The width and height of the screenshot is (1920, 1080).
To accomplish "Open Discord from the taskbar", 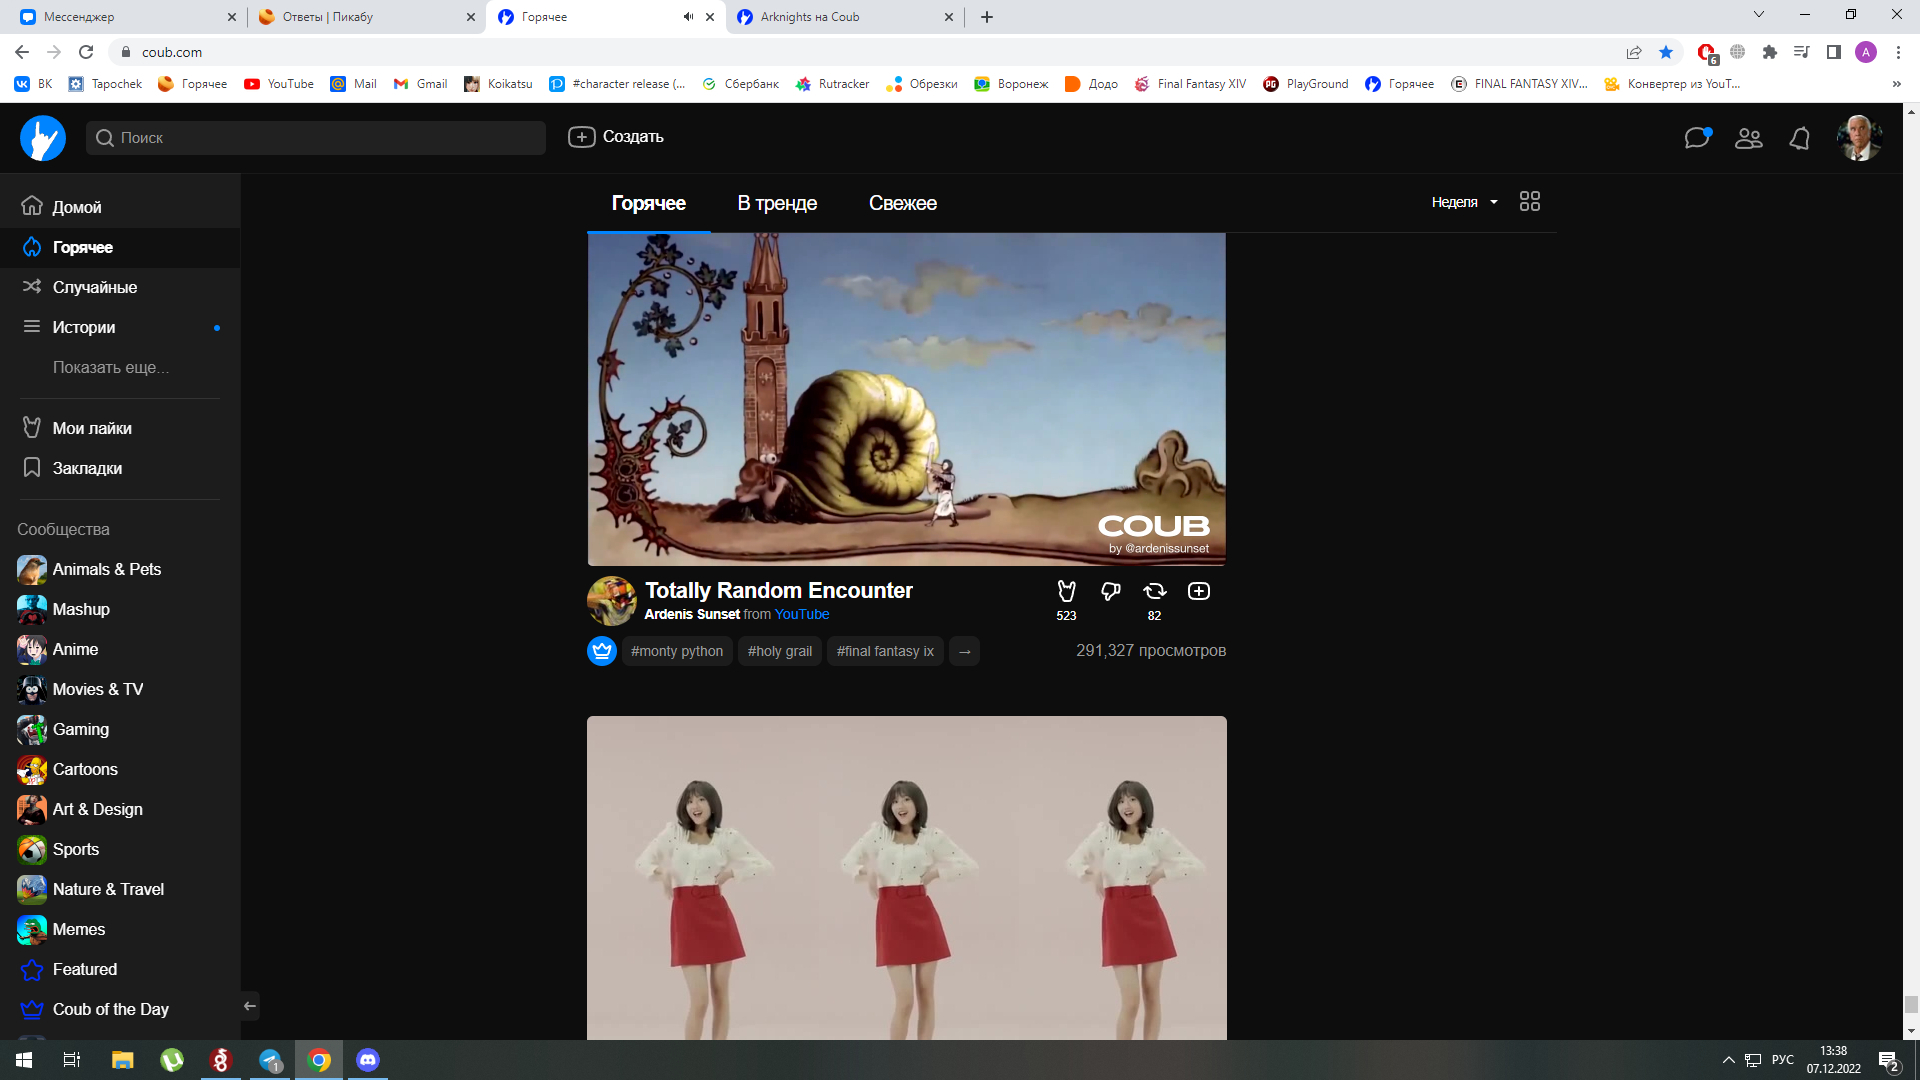I will [368, 1060].
